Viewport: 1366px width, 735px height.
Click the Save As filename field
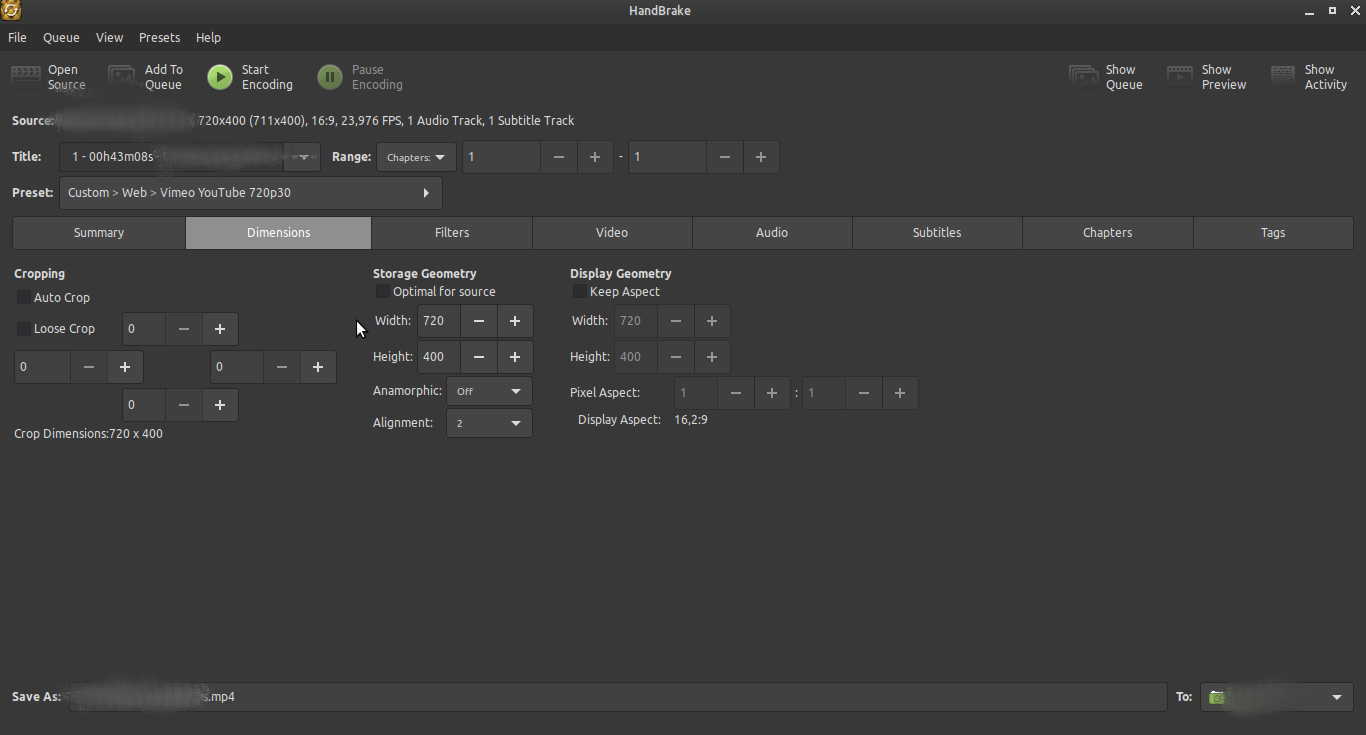[617, 697]
